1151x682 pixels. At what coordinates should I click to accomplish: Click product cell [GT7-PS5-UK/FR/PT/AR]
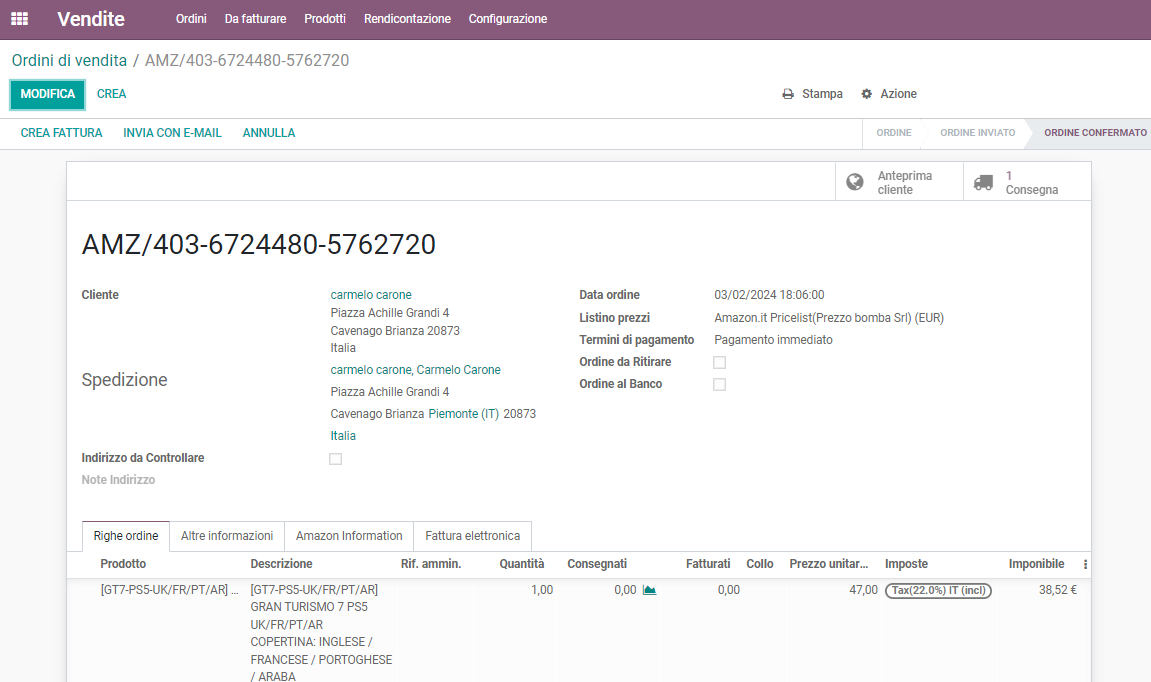coord(170,590)
